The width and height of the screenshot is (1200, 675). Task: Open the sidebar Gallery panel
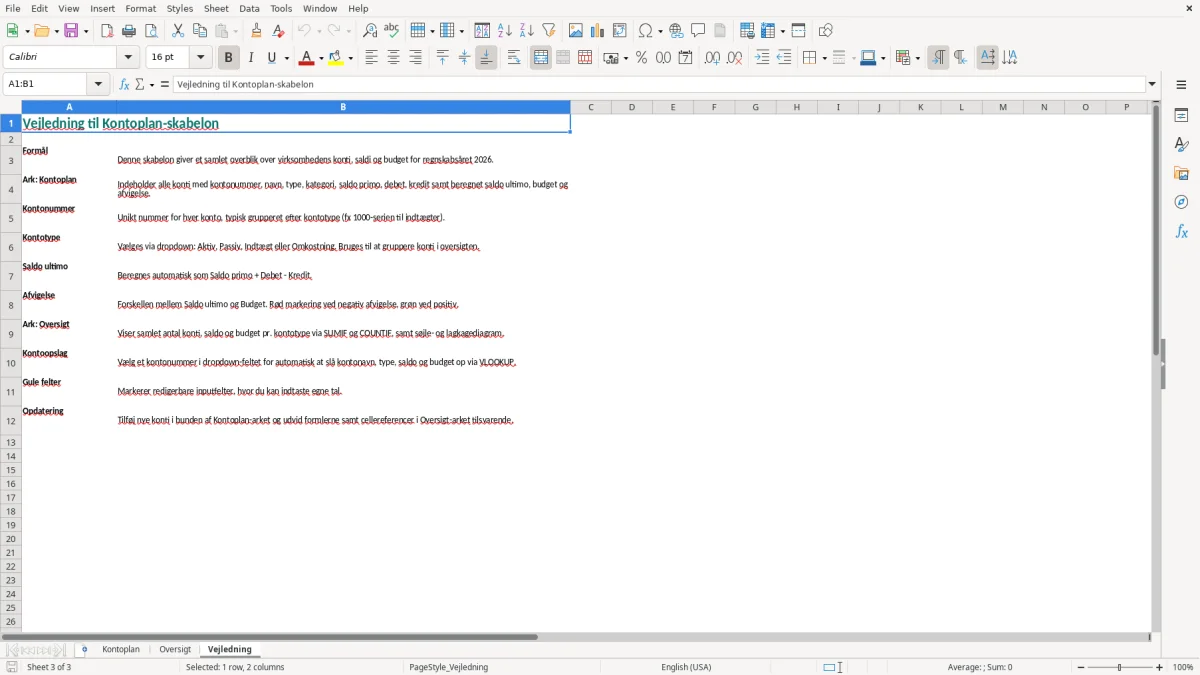click(1181, 173)
